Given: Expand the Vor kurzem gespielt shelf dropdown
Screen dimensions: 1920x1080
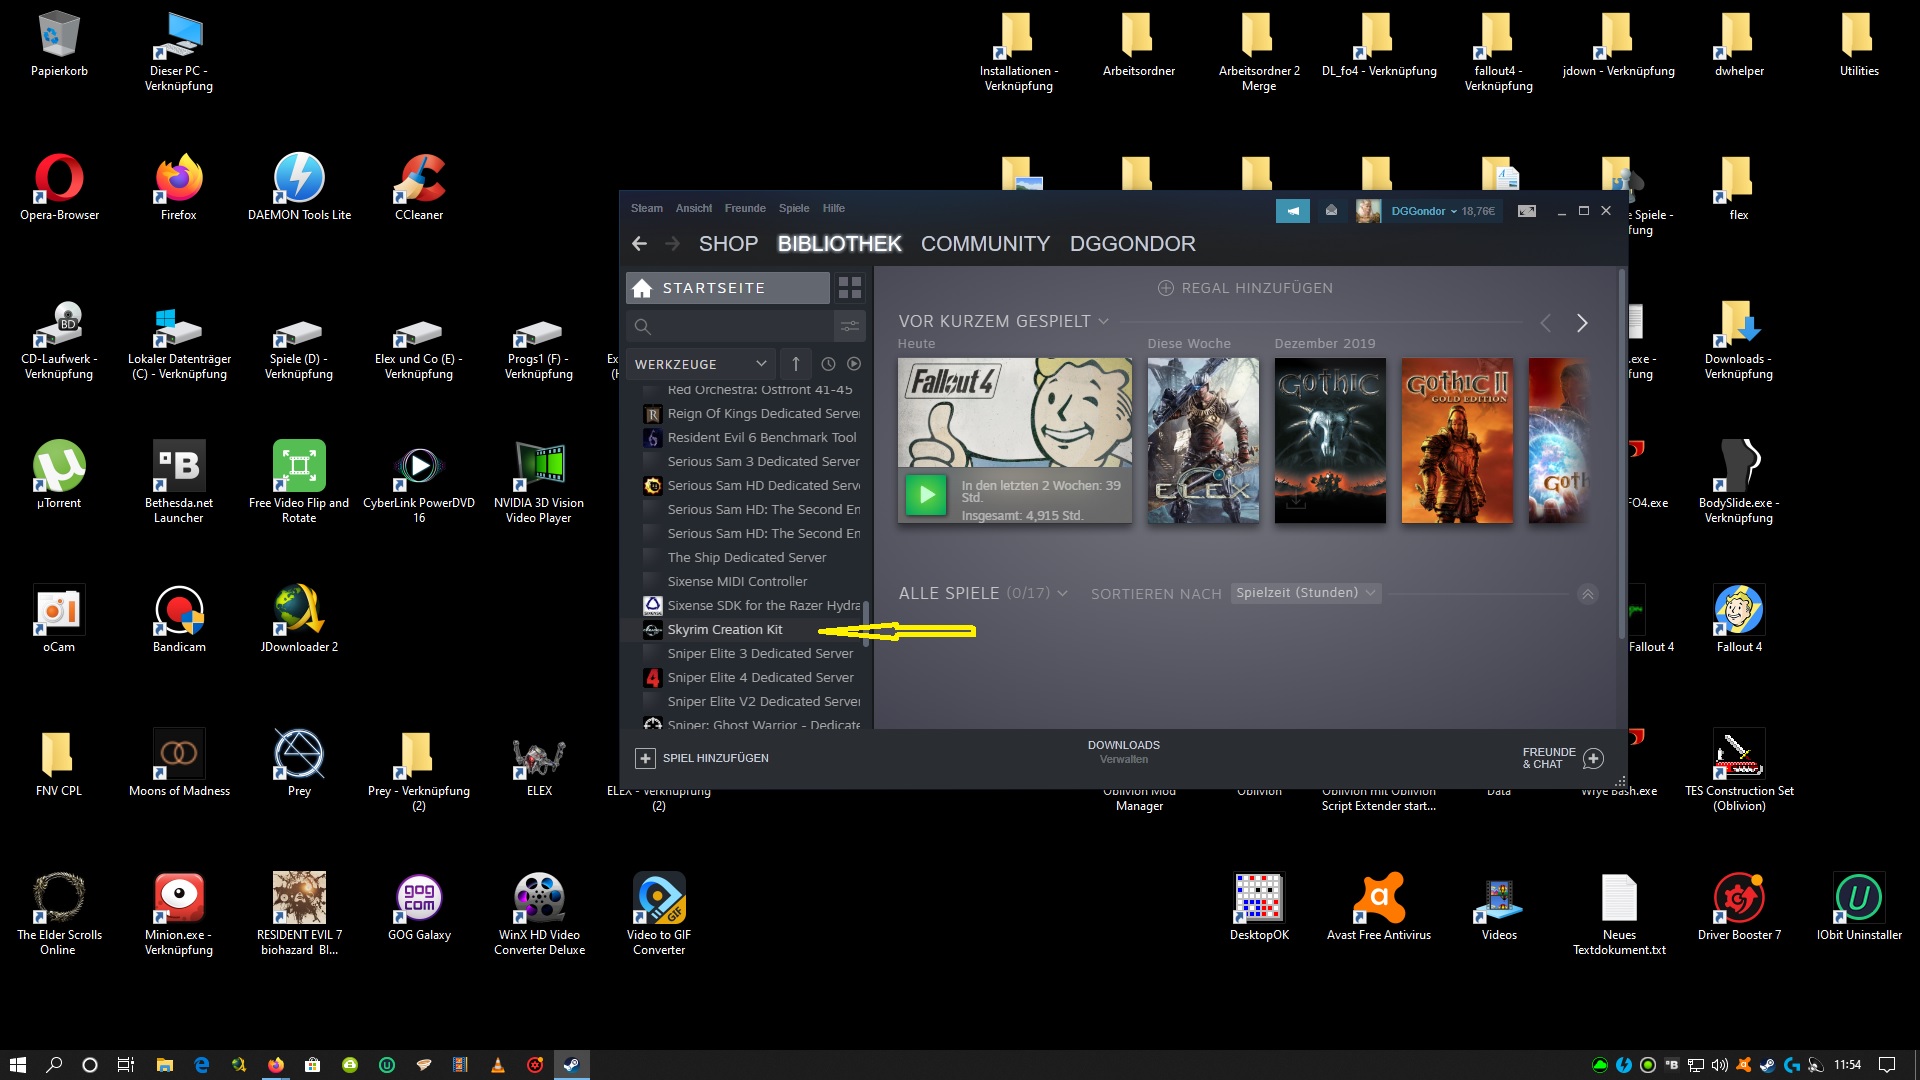Looking at the screenshot, I should pyautogui.click(x=1104, y=322).
